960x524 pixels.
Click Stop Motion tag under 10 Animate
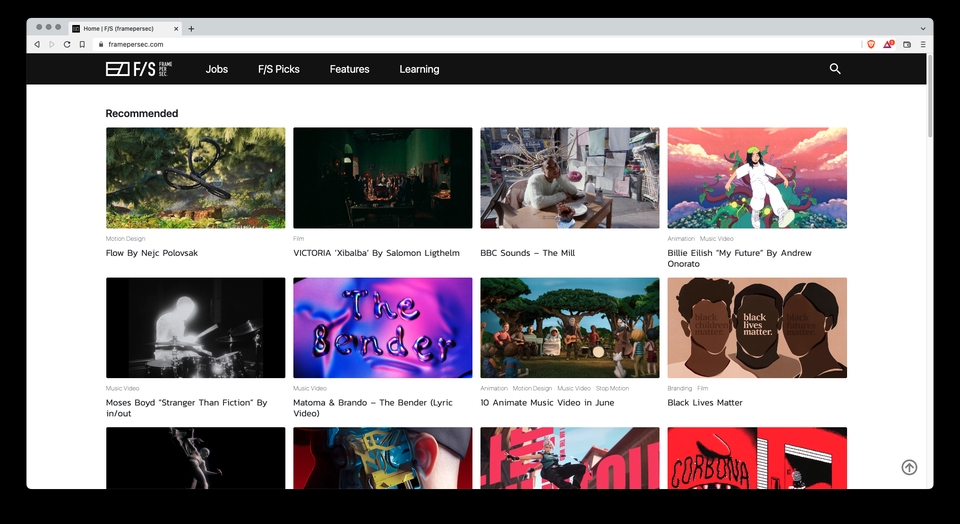click(x=612, y=388)
